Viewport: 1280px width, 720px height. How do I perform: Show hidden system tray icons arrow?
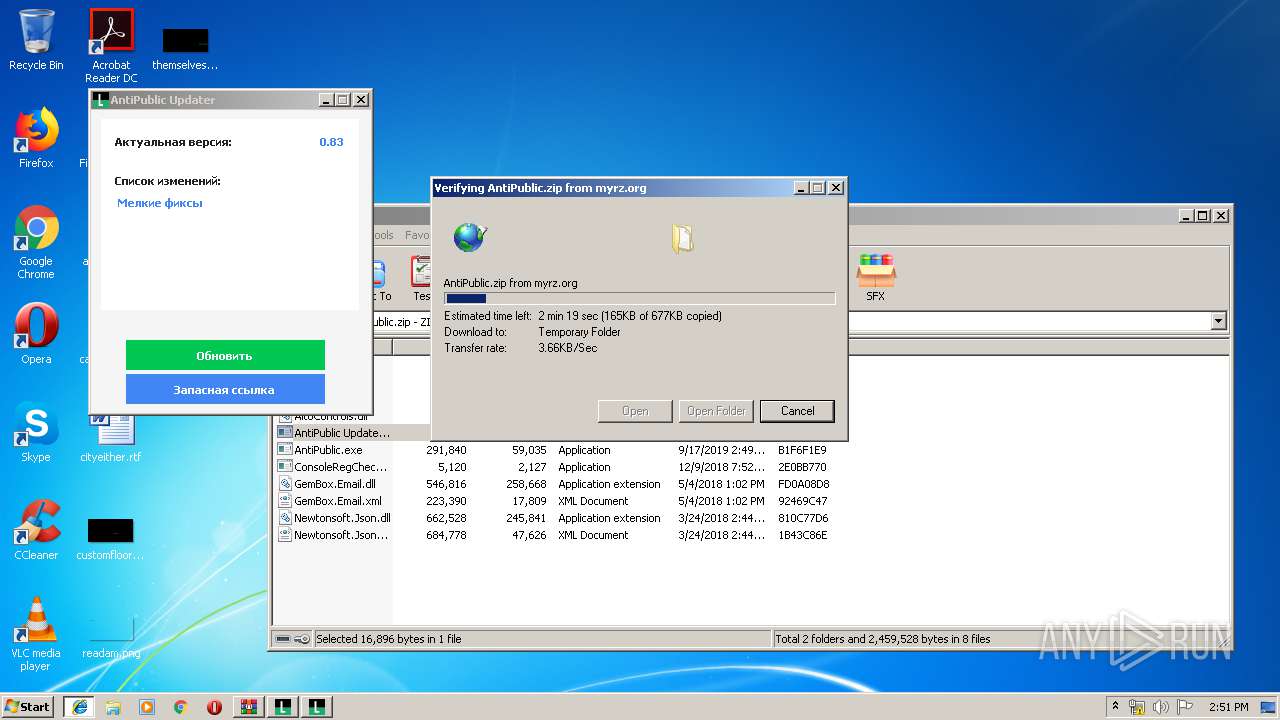pyautogui.click(x=1115, y=707)
